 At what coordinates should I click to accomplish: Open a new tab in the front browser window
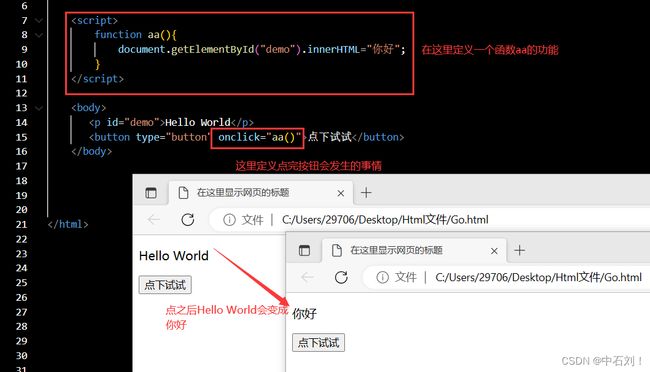pyautogui.click(x=519, y=250)
